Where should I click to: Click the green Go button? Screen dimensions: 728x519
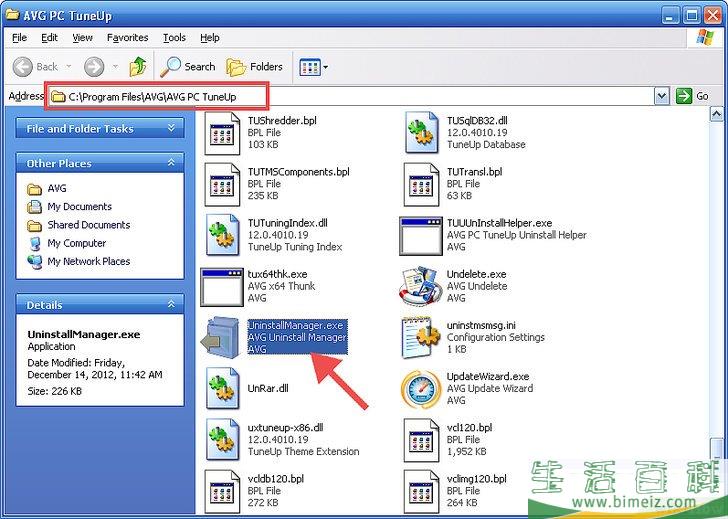[684, 96]
